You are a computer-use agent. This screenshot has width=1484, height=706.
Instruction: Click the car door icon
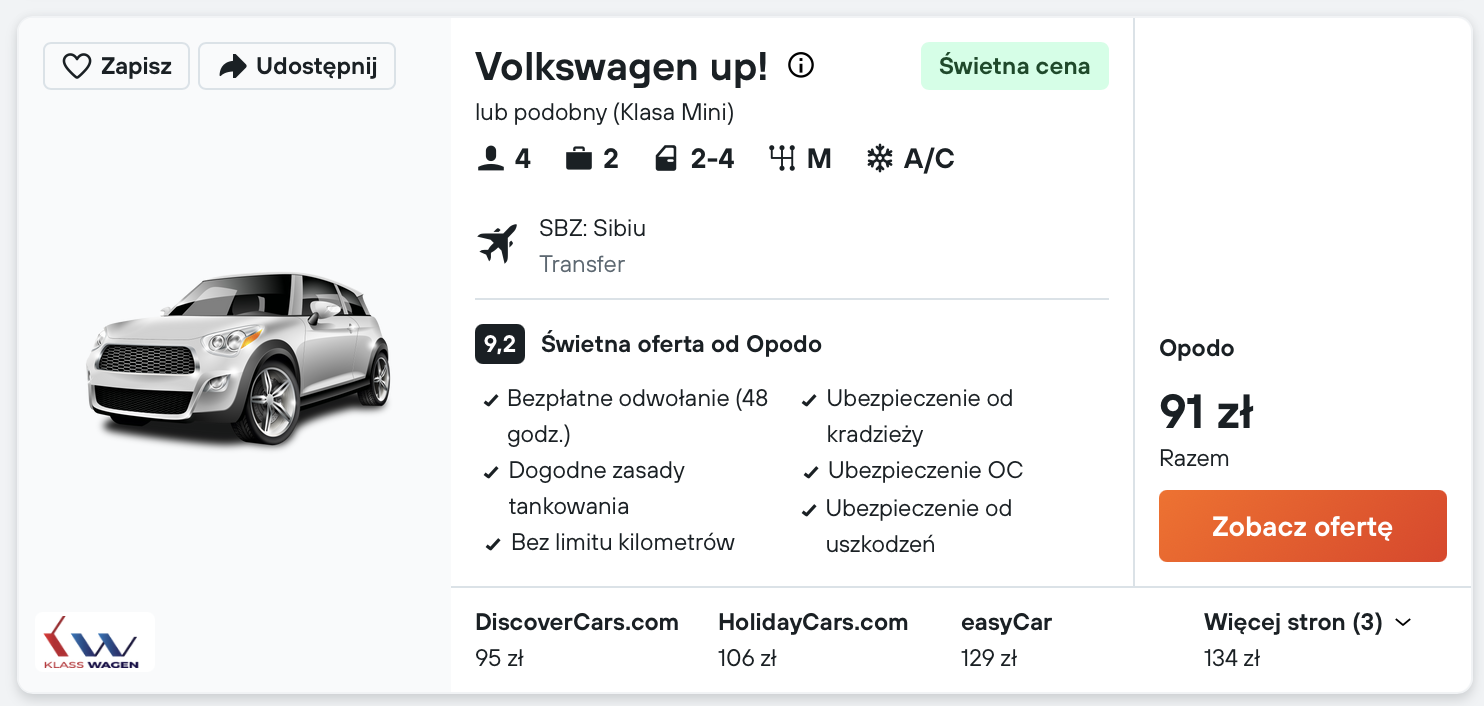tap(666, 159)
